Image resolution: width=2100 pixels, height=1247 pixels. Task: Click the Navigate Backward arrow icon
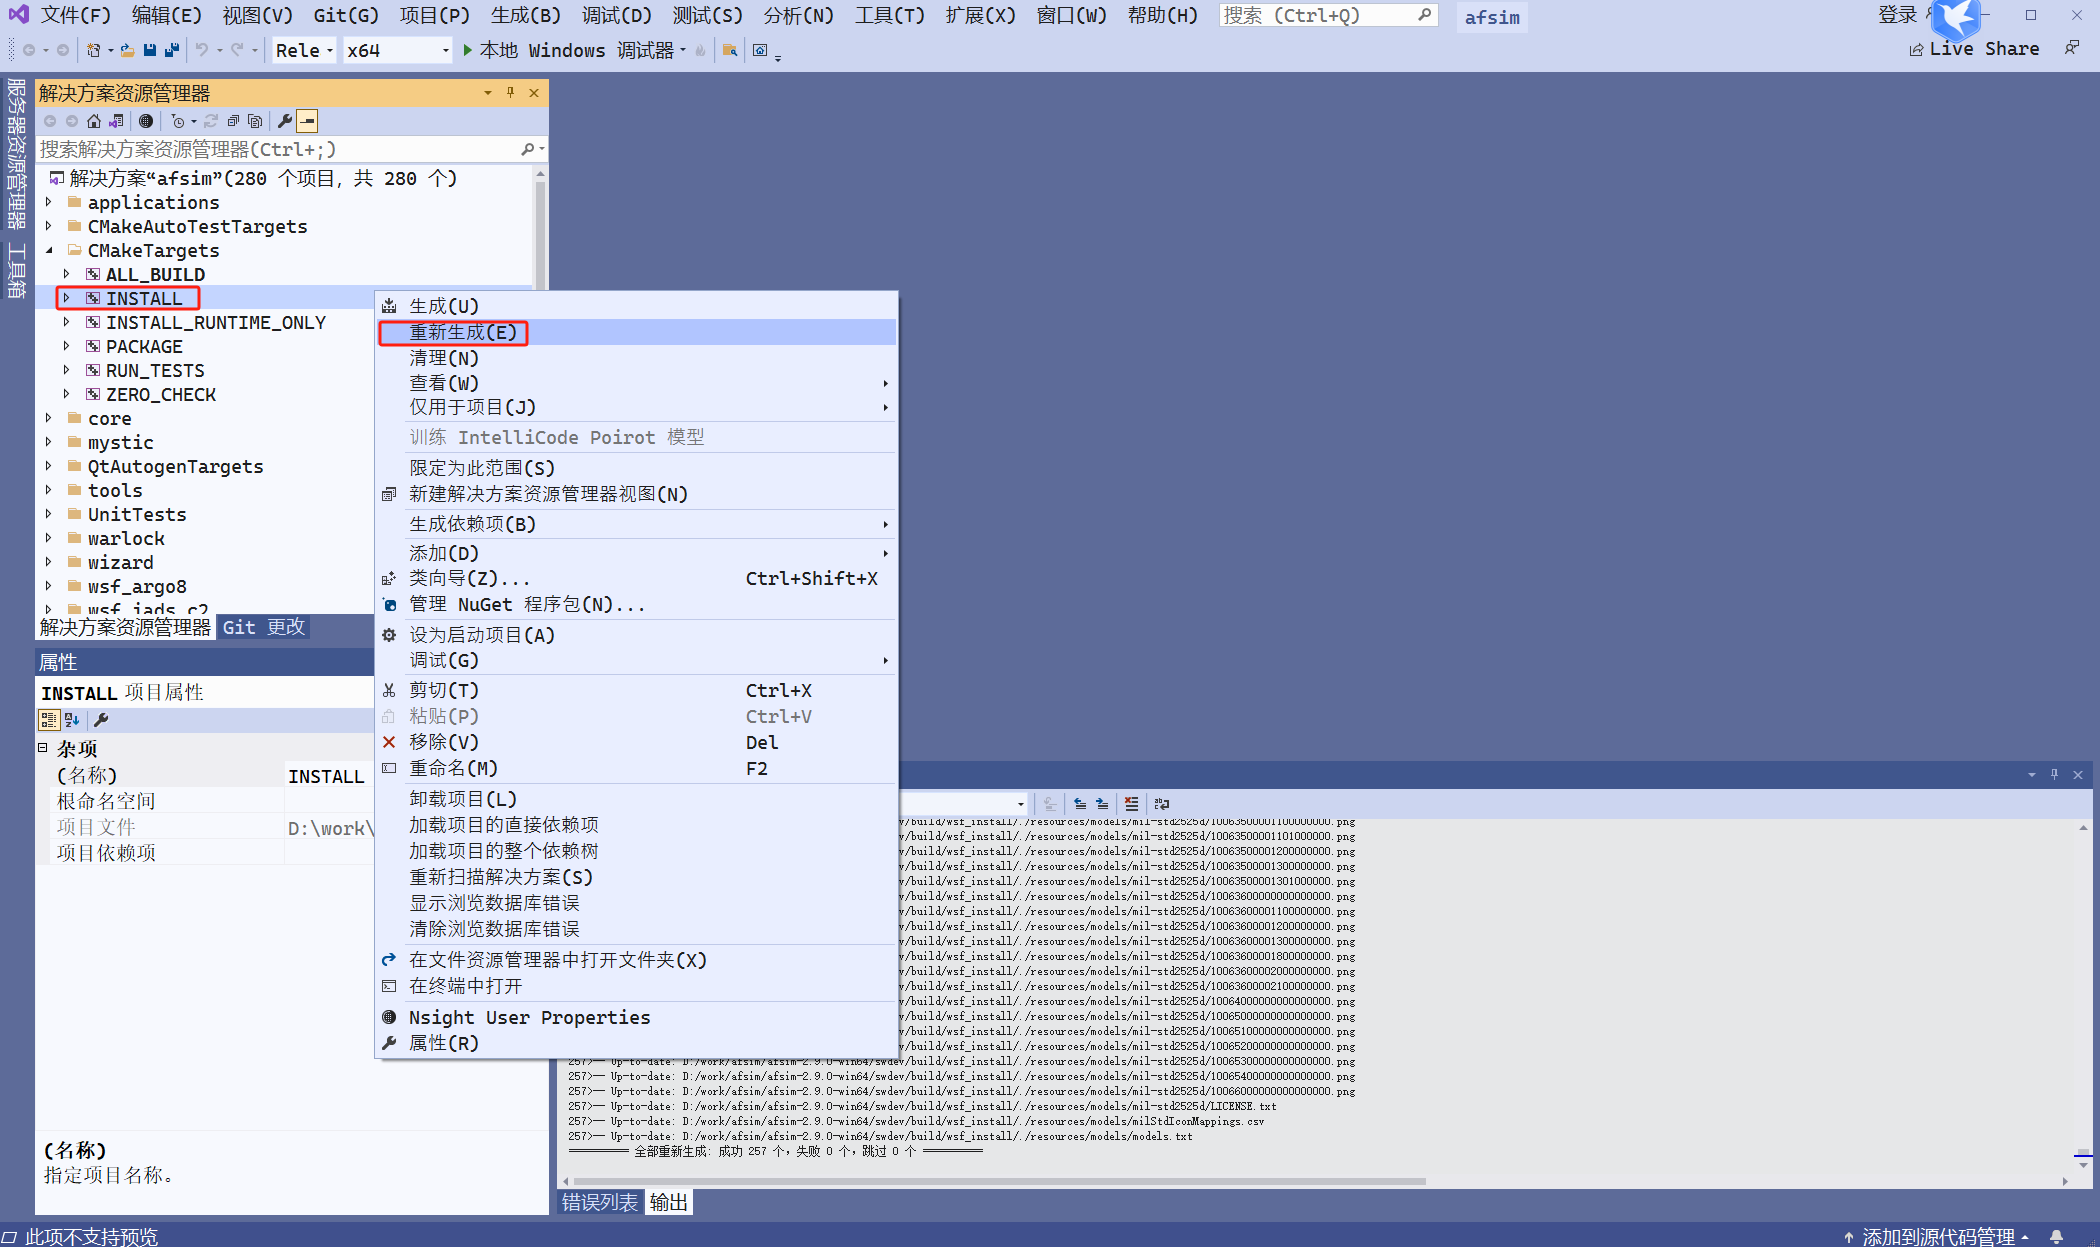pyautogui.click(x=28, y=50)
